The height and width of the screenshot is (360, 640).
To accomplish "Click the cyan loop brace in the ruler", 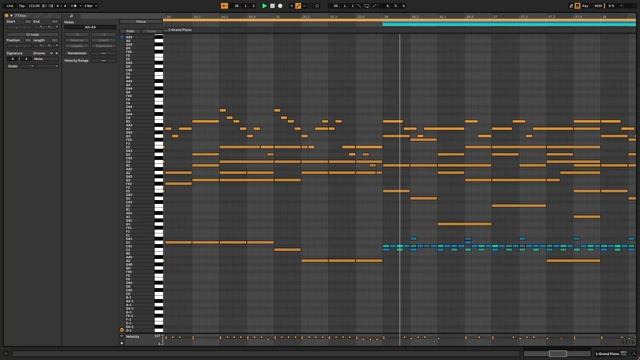I will pyautogui.click(x=509, y=24).
